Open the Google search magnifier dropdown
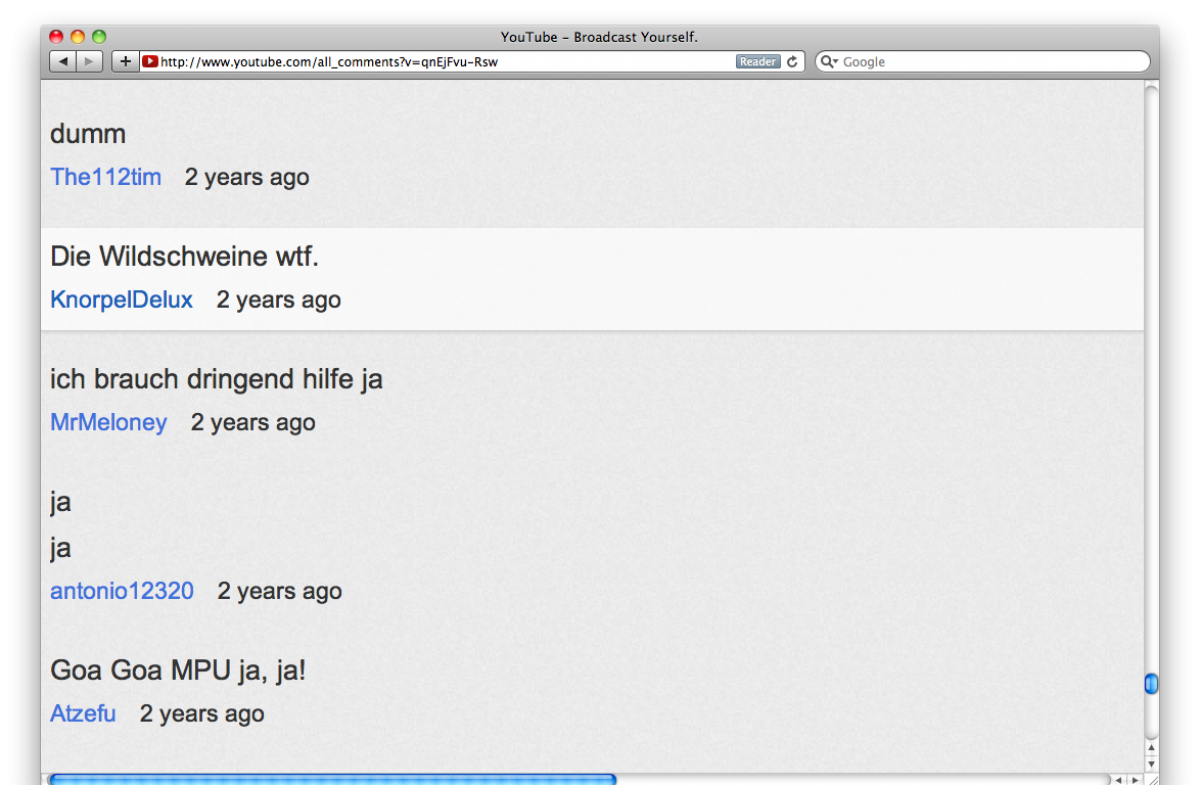 (829, 62)
